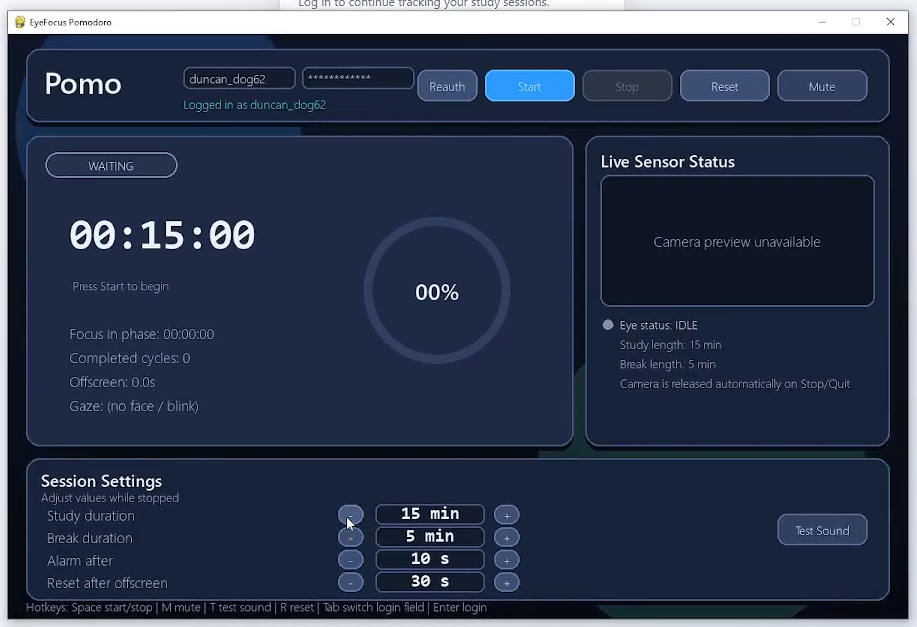This screenshot has height=627, width=917.
Task: Start the Pomodoro timer
Action: pos(530,86)
